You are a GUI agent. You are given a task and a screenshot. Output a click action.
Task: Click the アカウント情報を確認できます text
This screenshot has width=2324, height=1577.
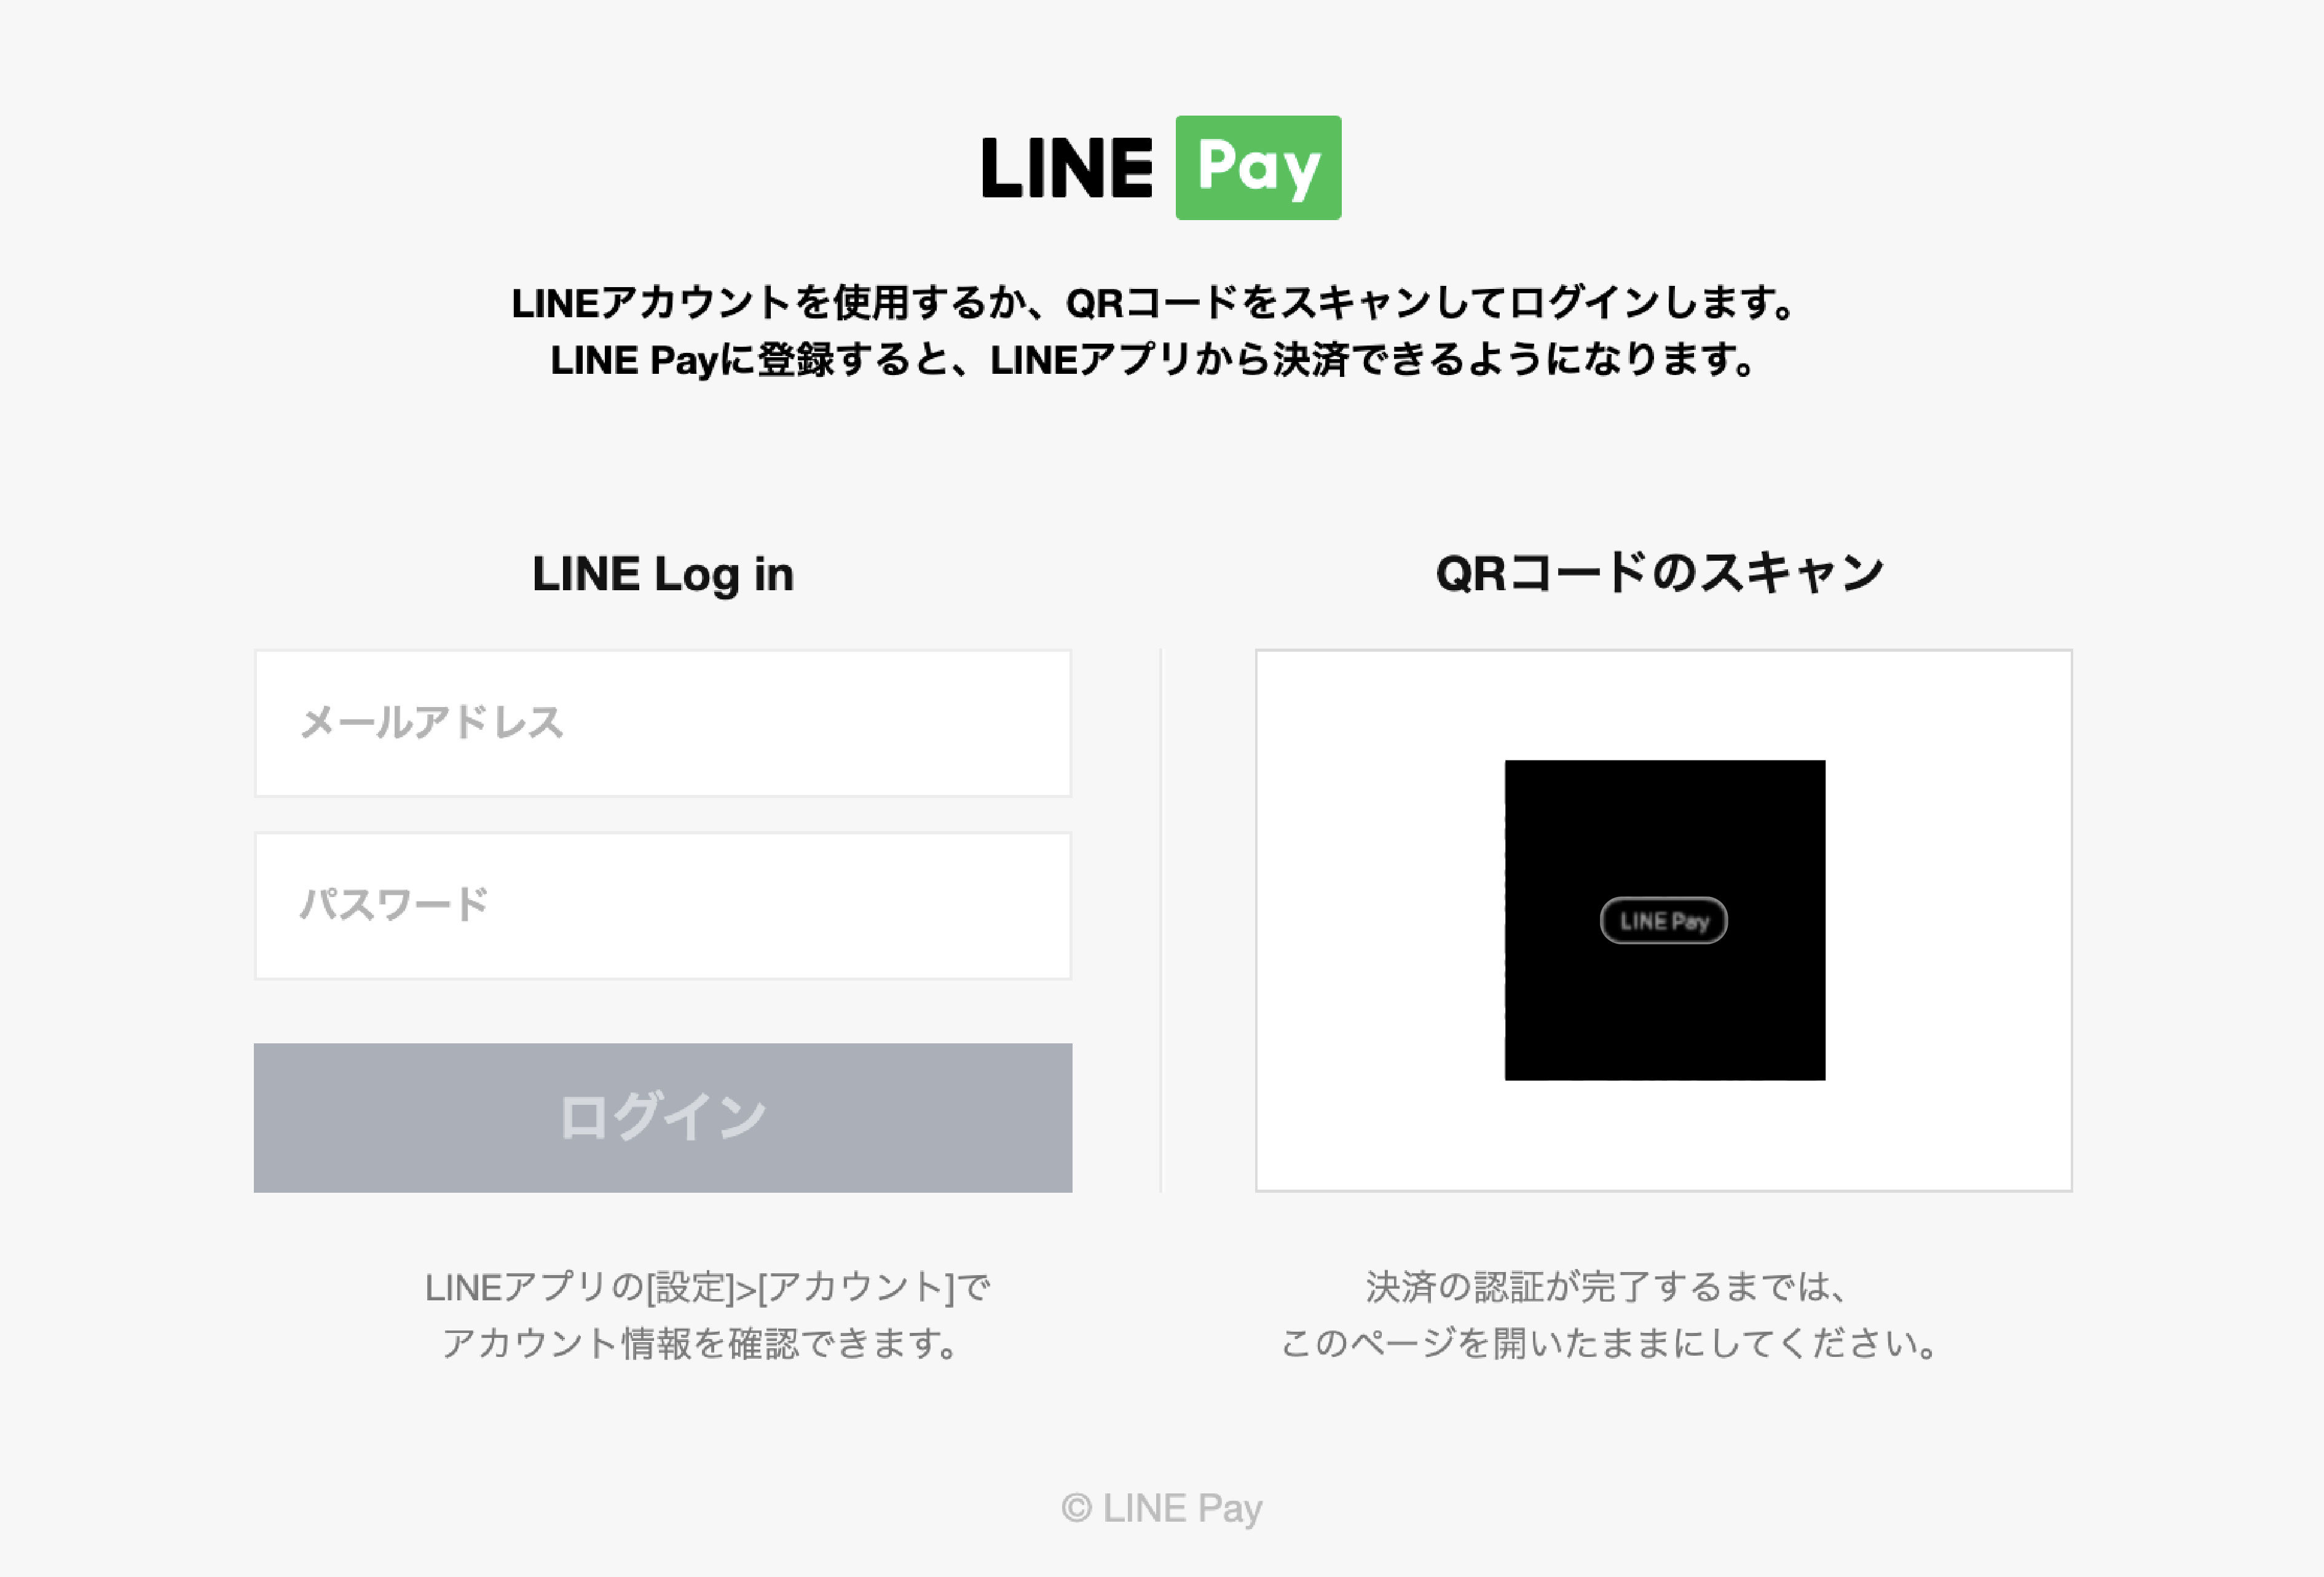tap(702, 1343)
